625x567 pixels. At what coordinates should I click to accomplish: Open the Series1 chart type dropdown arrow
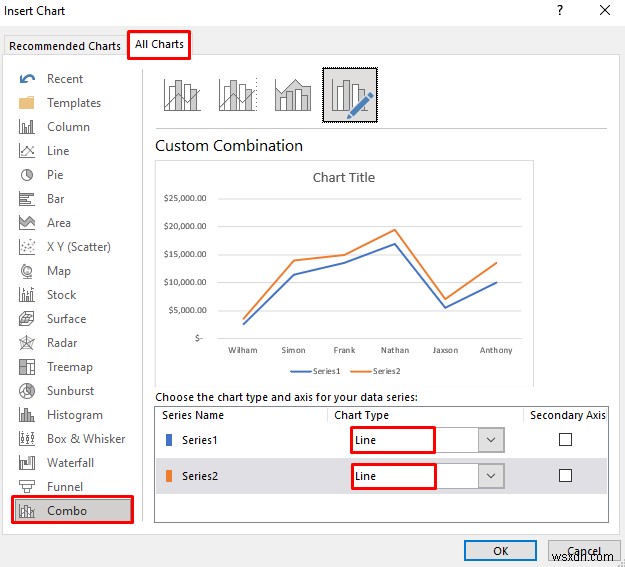(x=491, y=440)
